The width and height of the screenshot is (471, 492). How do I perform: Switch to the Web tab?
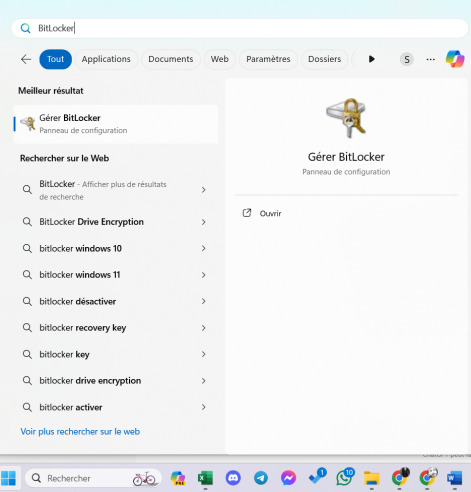(x=219, y=59)
